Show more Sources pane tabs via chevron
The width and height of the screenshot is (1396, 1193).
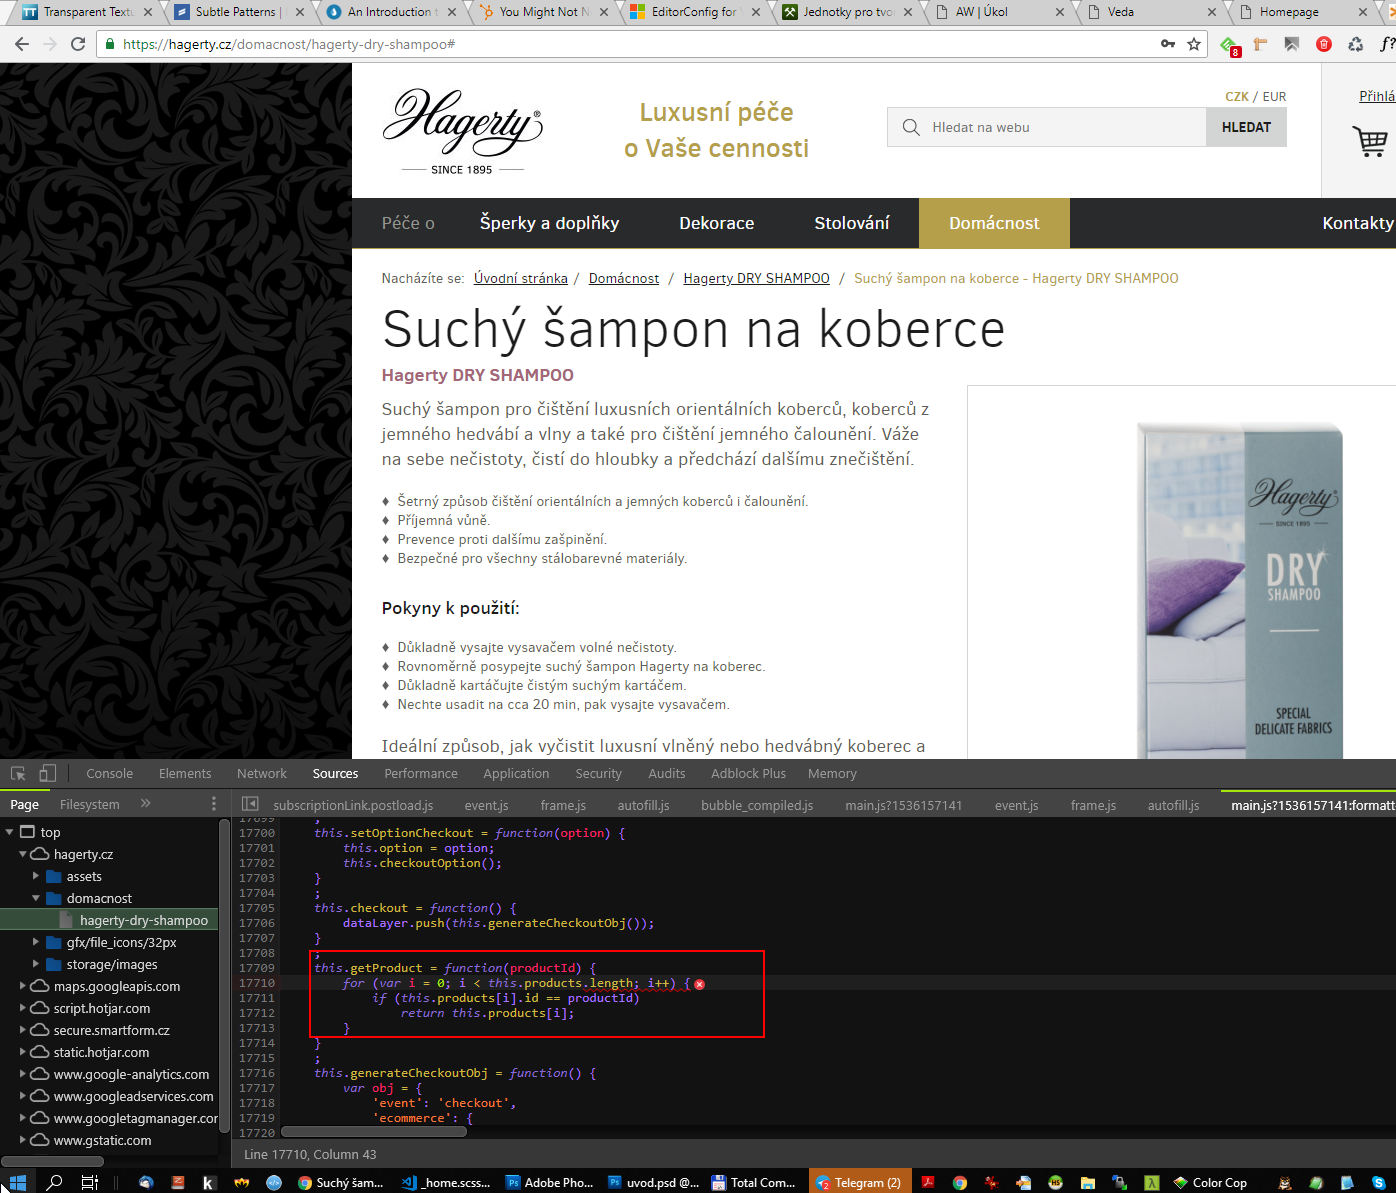tap(145, 803)
